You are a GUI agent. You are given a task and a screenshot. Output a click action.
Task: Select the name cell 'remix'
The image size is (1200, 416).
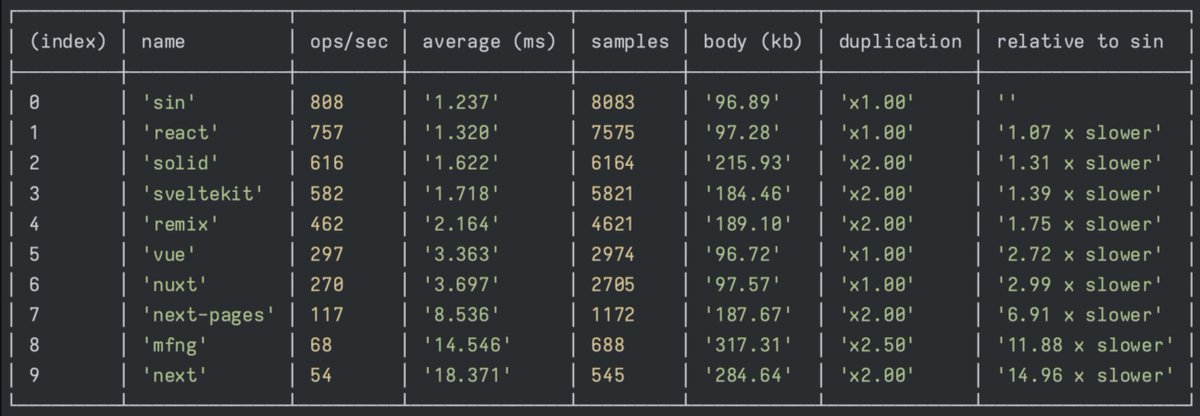(x=180, y=223)
